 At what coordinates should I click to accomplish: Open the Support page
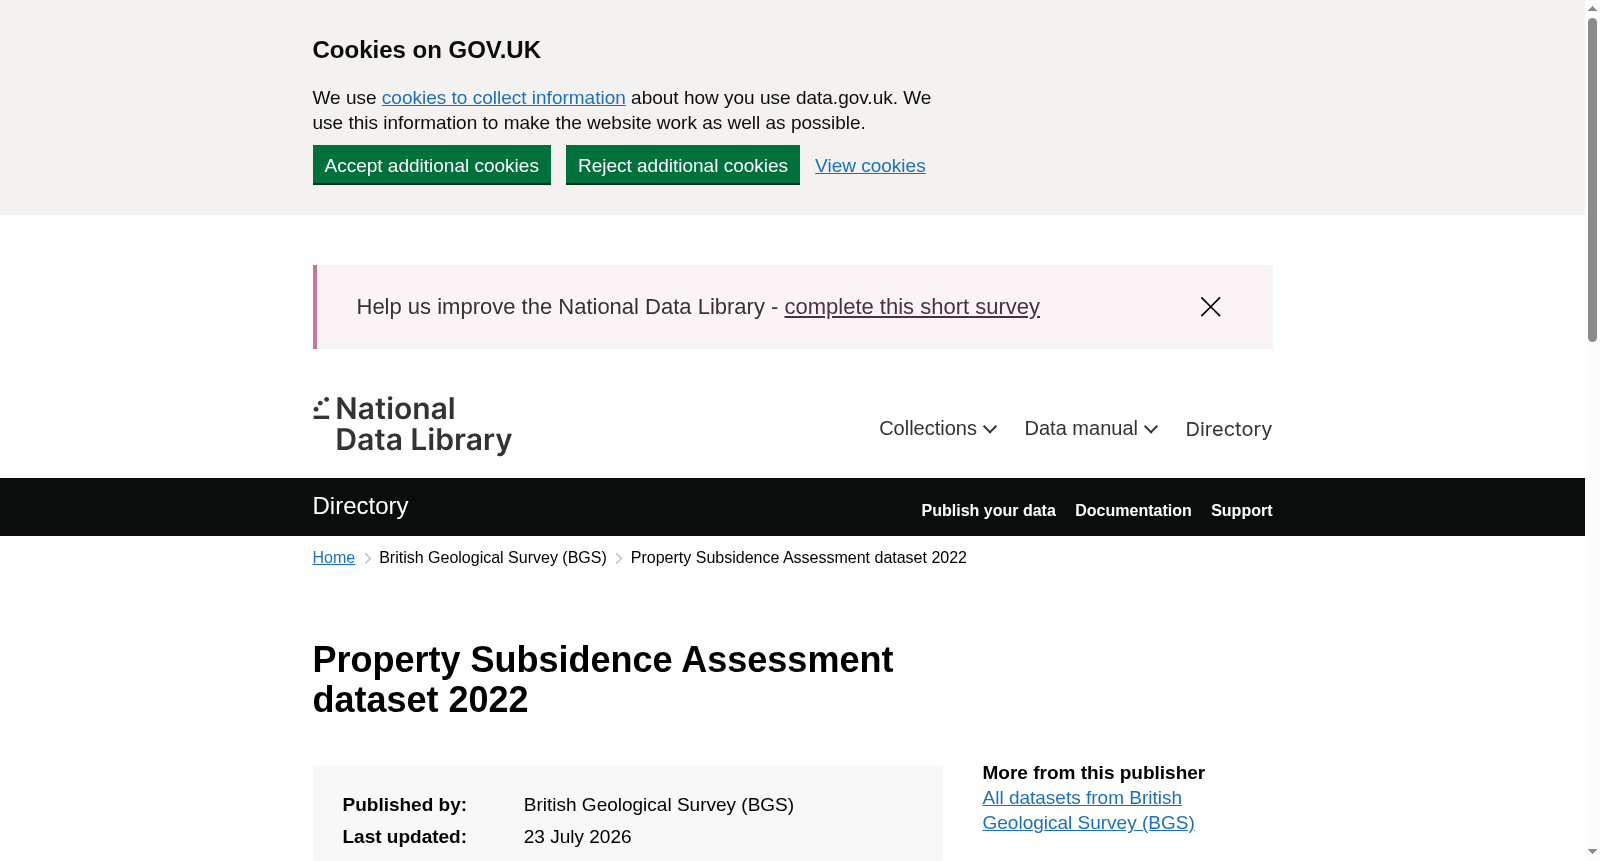[1242, 510]
